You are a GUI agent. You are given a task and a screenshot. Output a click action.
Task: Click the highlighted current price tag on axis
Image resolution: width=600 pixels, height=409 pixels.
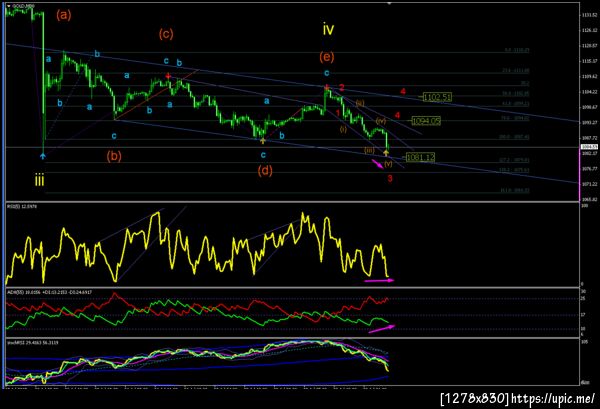pos(589,147)
